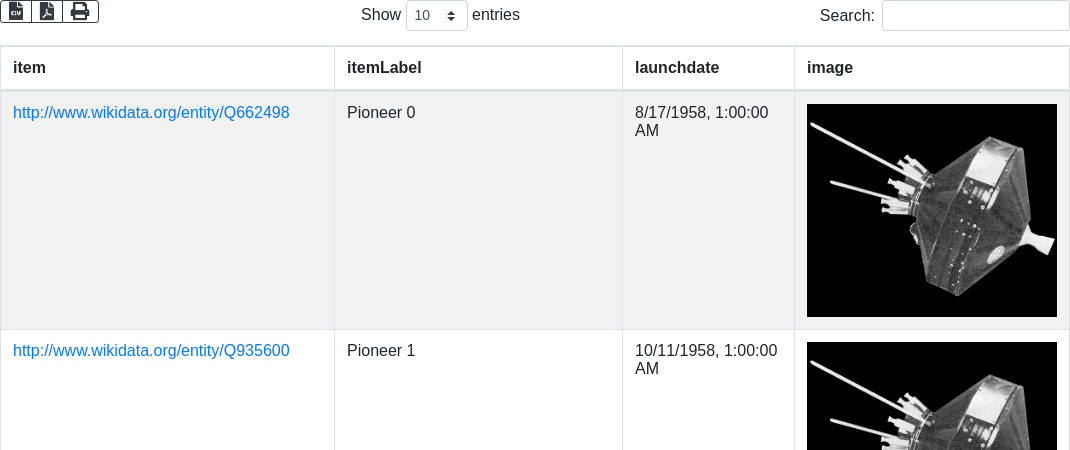Select the Pioneer 1 label cell

381,351
